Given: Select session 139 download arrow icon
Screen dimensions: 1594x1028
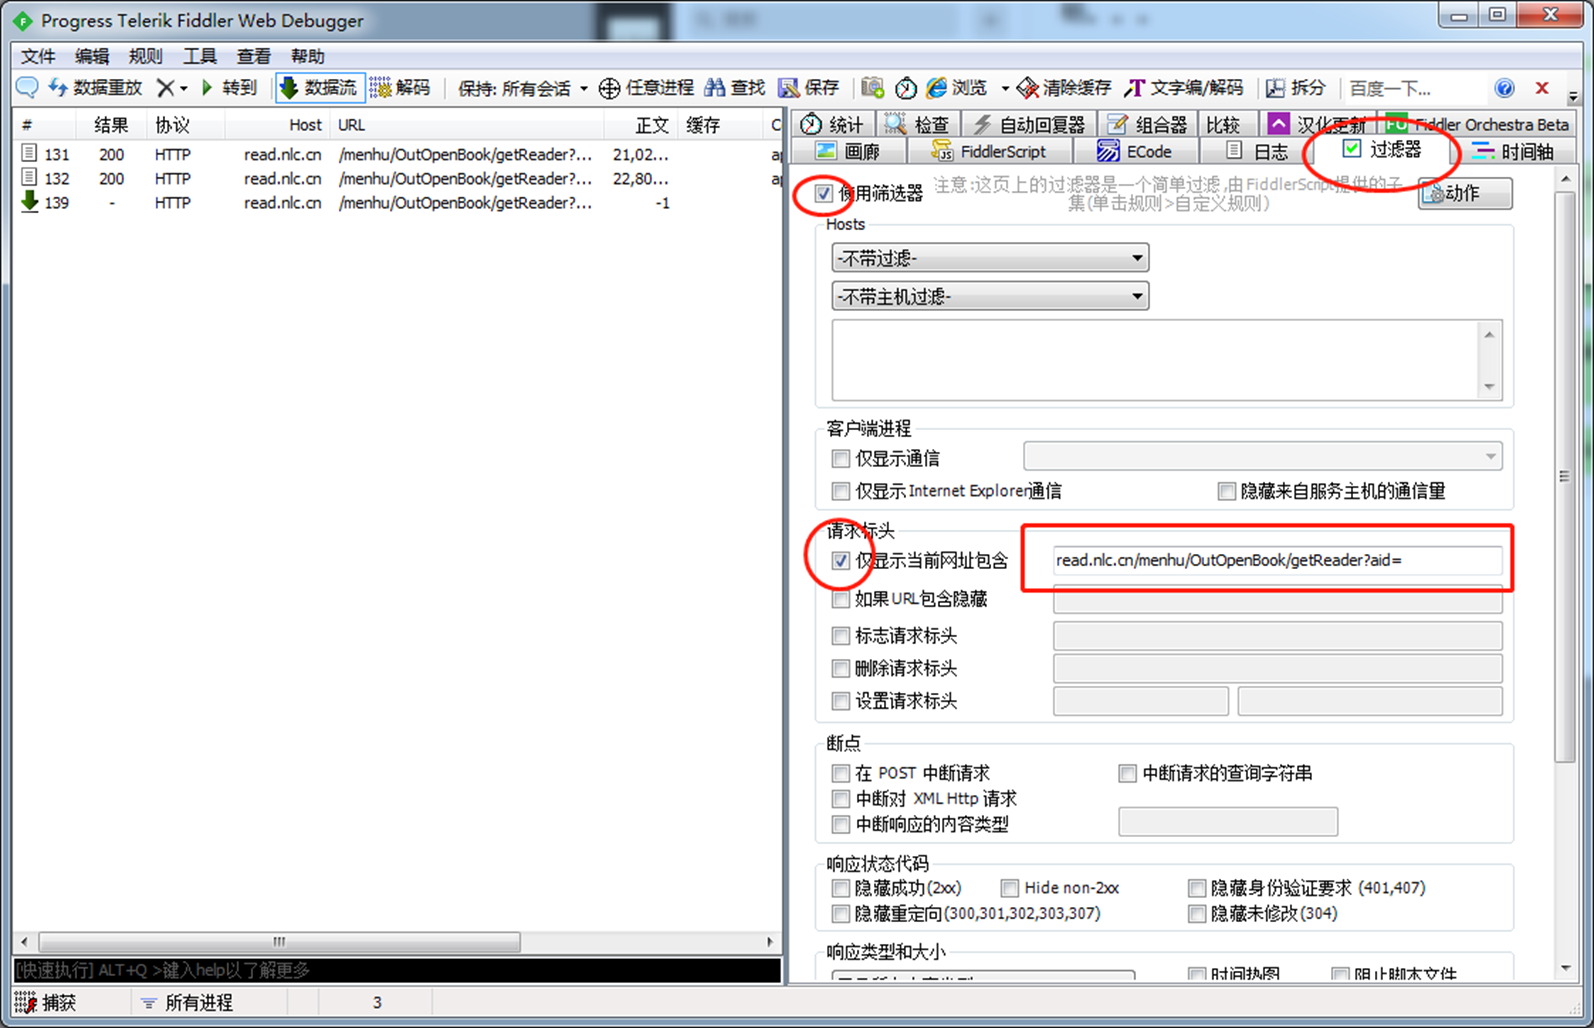Looking at the screenshot, I should point(30,202).
